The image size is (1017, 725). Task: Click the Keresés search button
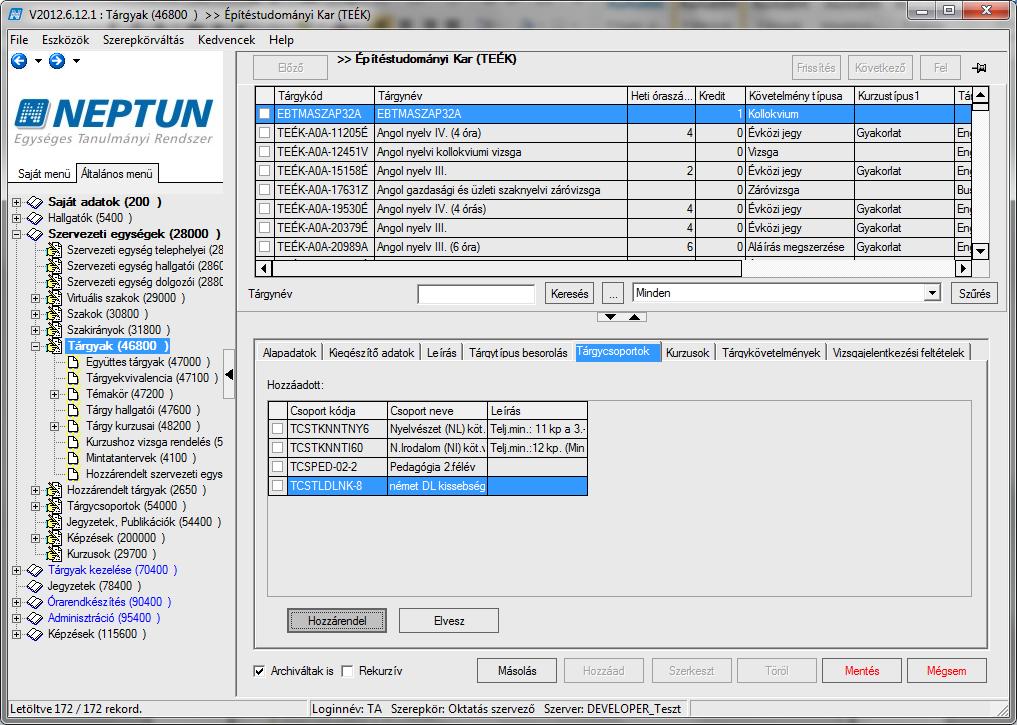(569, 294)
